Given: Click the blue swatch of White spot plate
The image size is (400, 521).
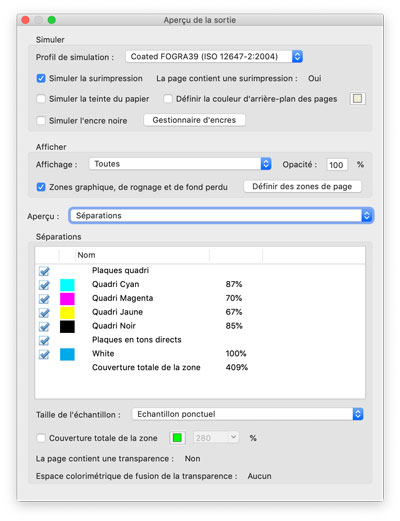Looking at the screenshot, I should point(67,354).
